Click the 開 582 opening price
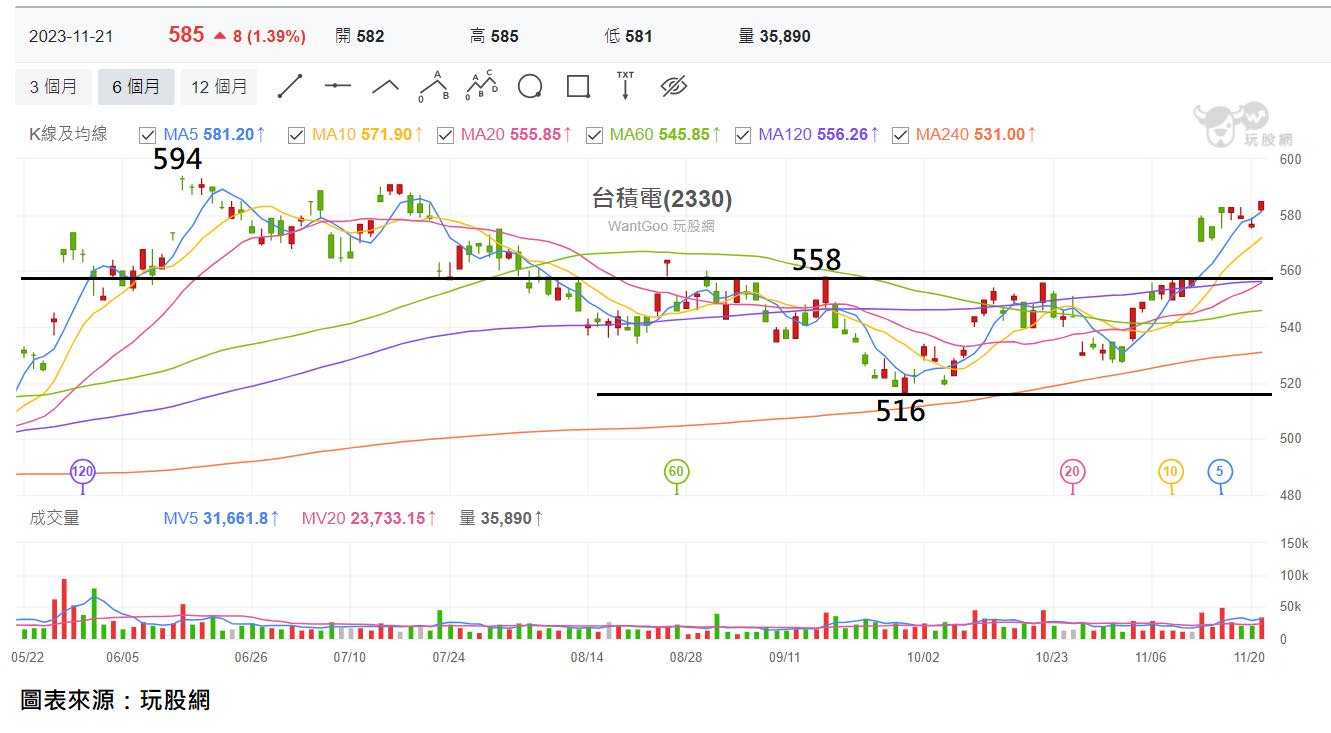The width and height of the screenshot is (1331, 733). 360,36
